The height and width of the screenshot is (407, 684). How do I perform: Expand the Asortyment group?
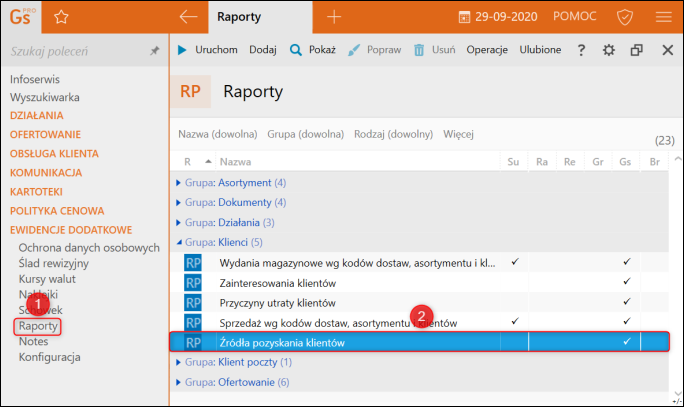point(179,182)
